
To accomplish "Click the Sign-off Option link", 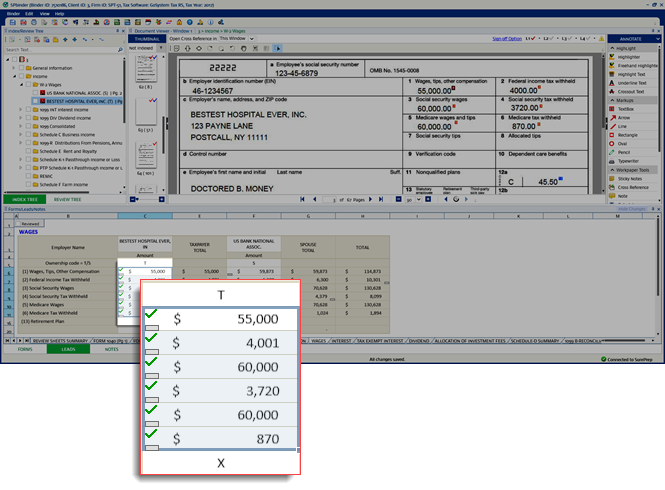I will (x=506, y=39).
